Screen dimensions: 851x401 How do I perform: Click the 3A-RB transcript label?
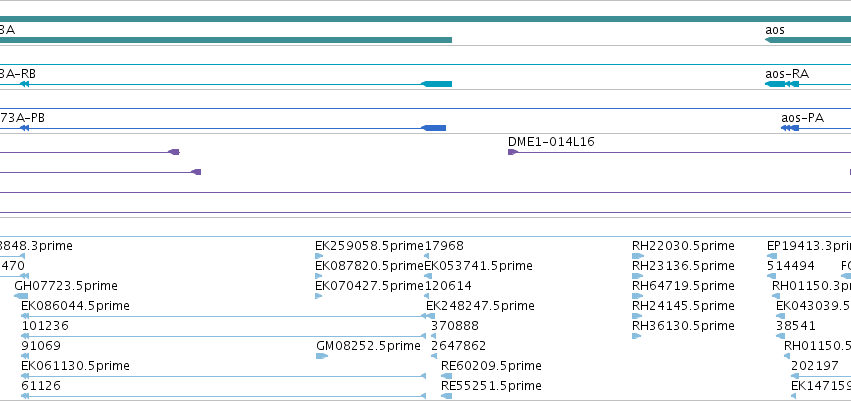(x=18, y=74)
